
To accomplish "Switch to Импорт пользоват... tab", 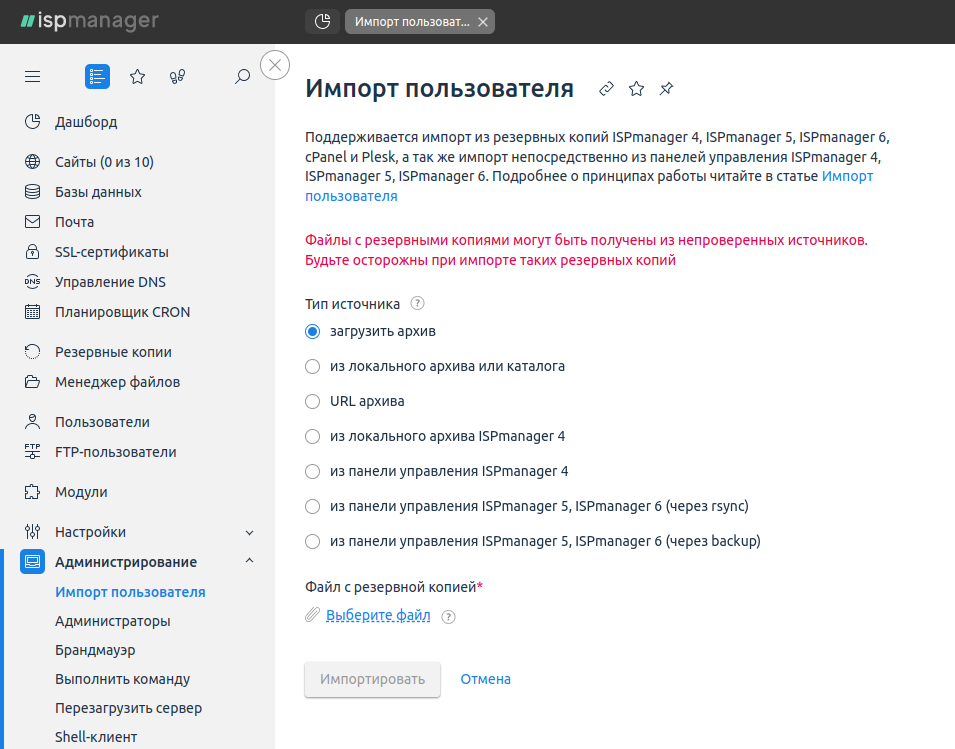I will click(x=412, y=22).
